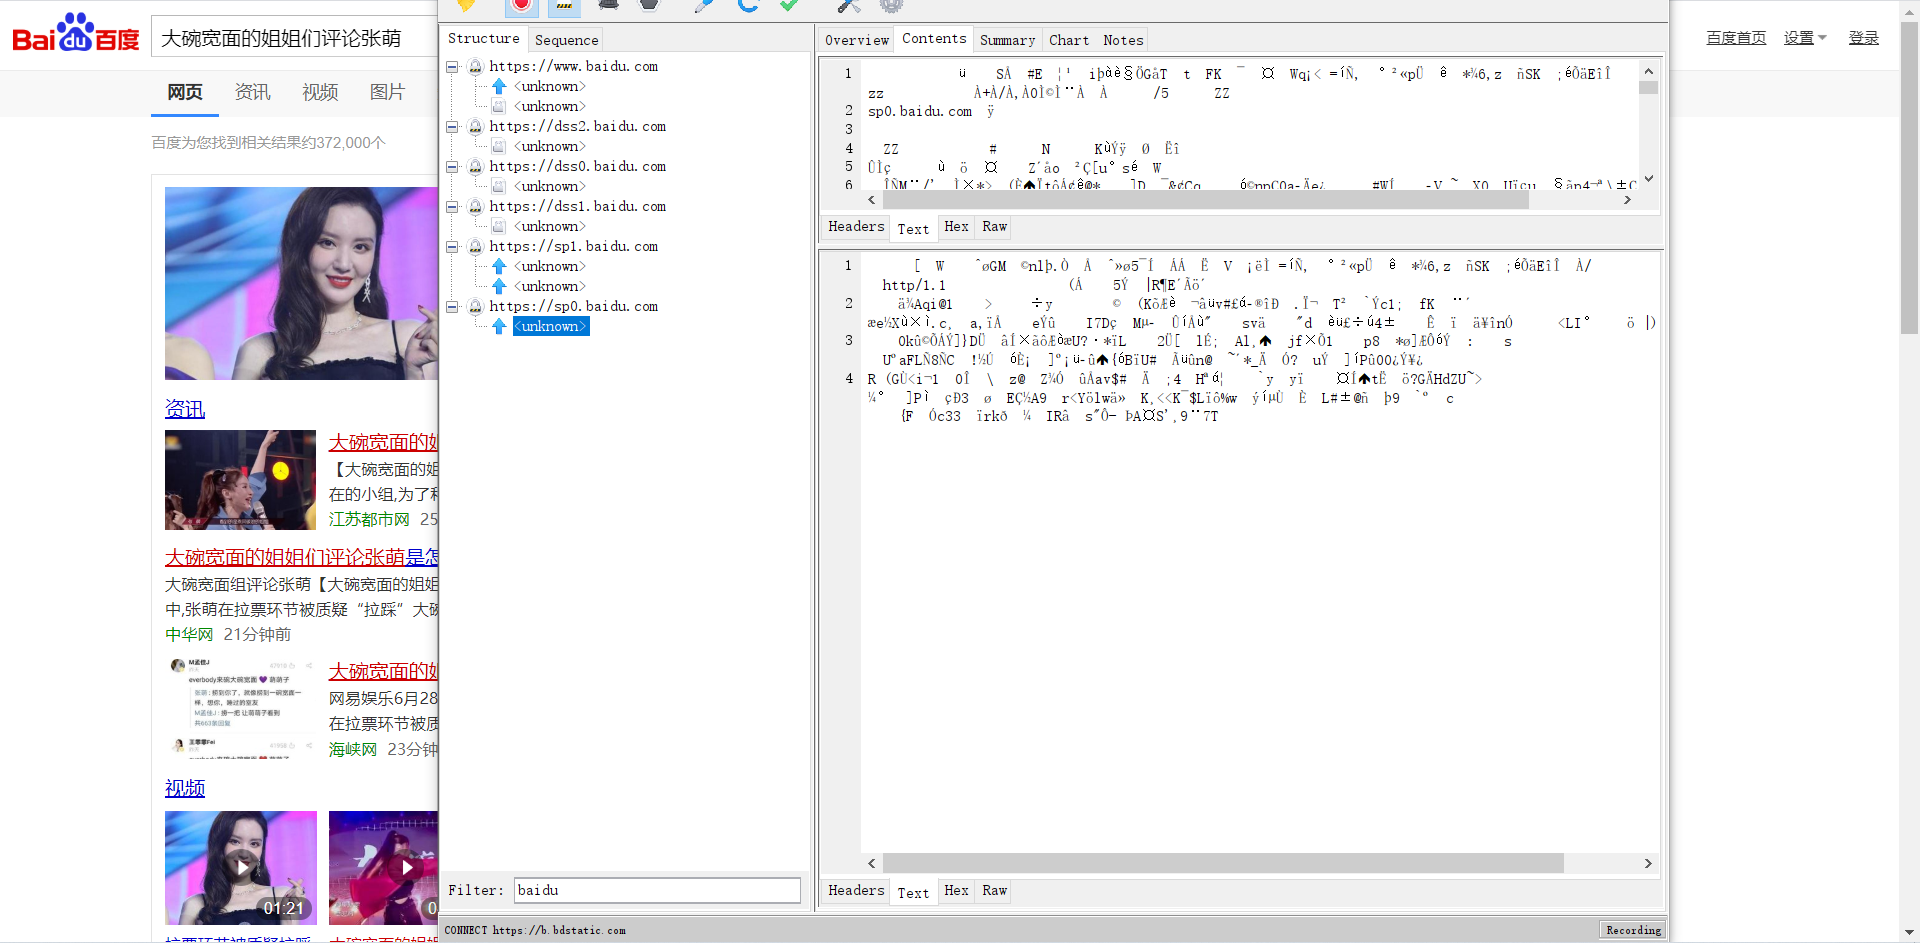Select Headers tab in the bottom response pane
This screenshot has width=1920, height=943.
[x=856, y=890]
